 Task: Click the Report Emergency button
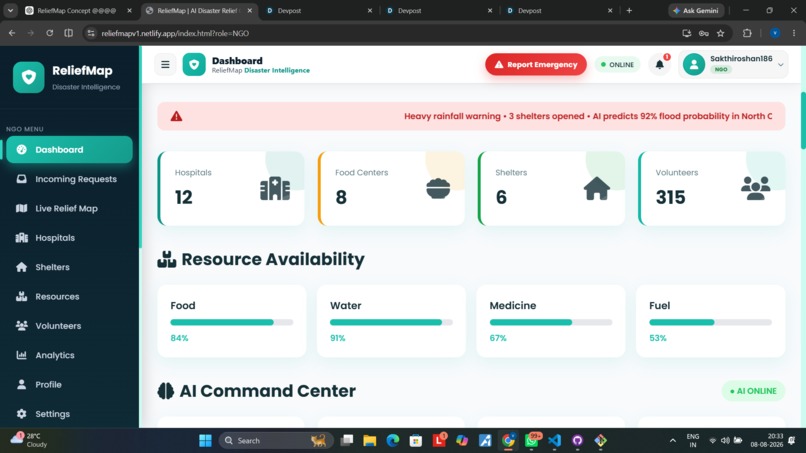point(536,65)
